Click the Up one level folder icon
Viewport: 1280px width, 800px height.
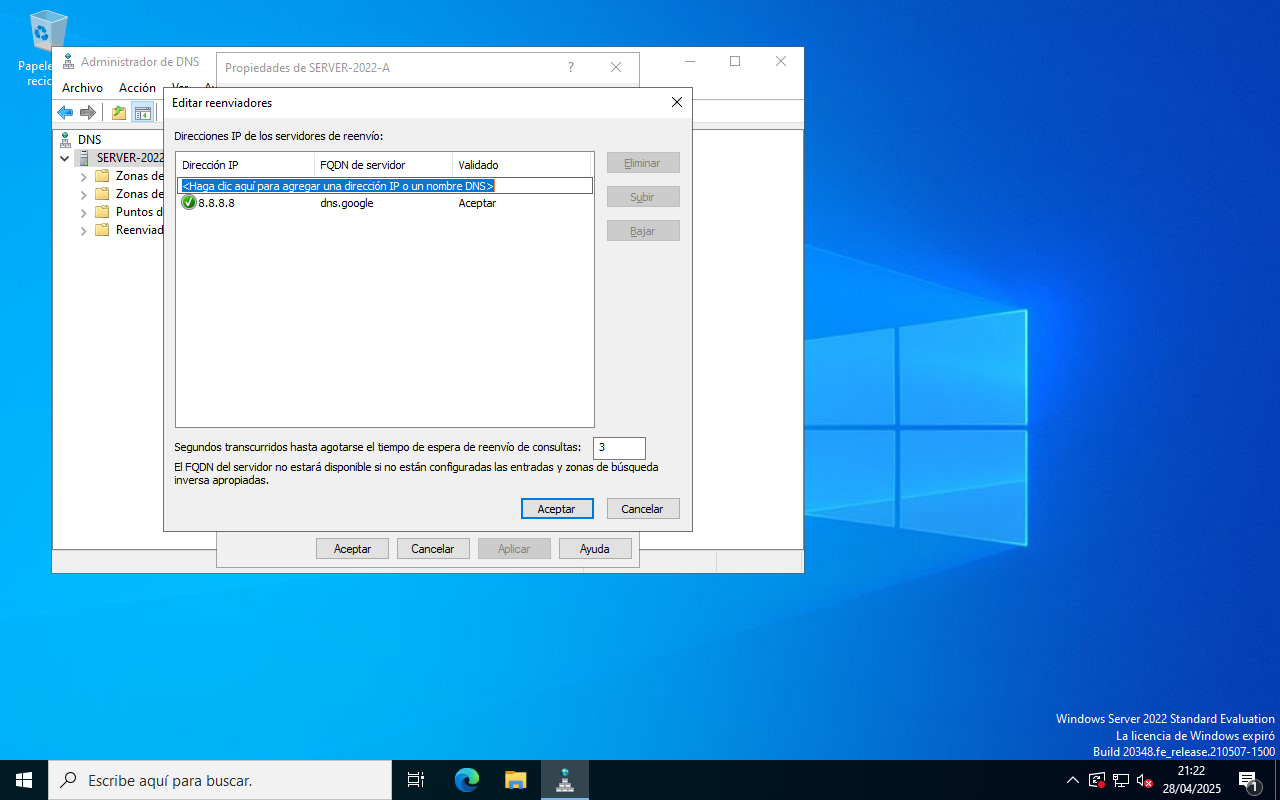coord(119,113)
